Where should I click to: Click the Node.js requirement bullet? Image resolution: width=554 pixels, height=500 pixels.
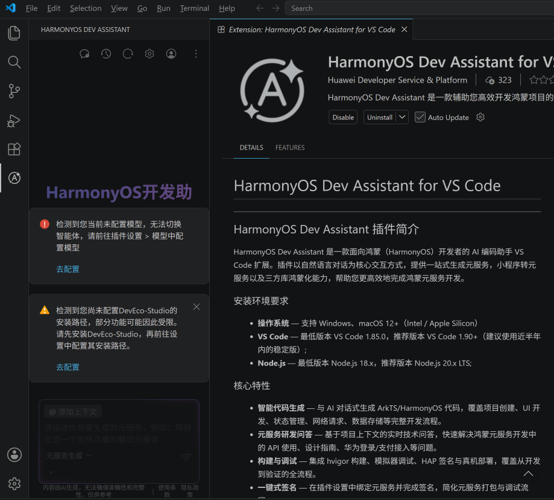coord(364,363)
